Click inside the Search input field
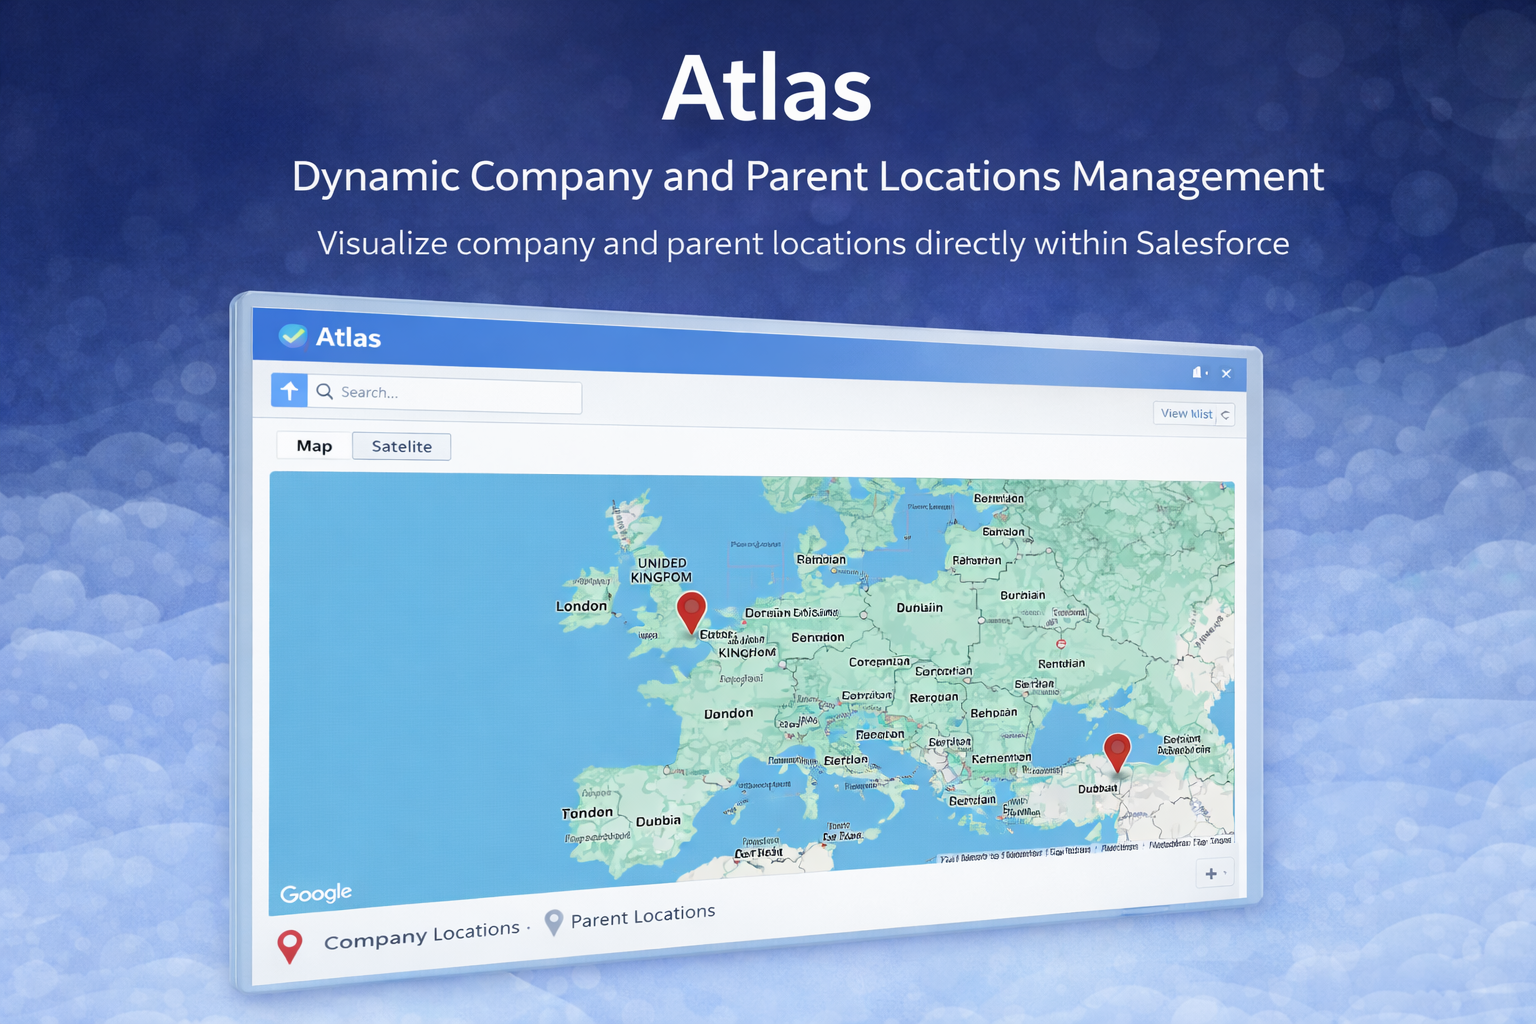1536x1024 pixels. point(455,393)
